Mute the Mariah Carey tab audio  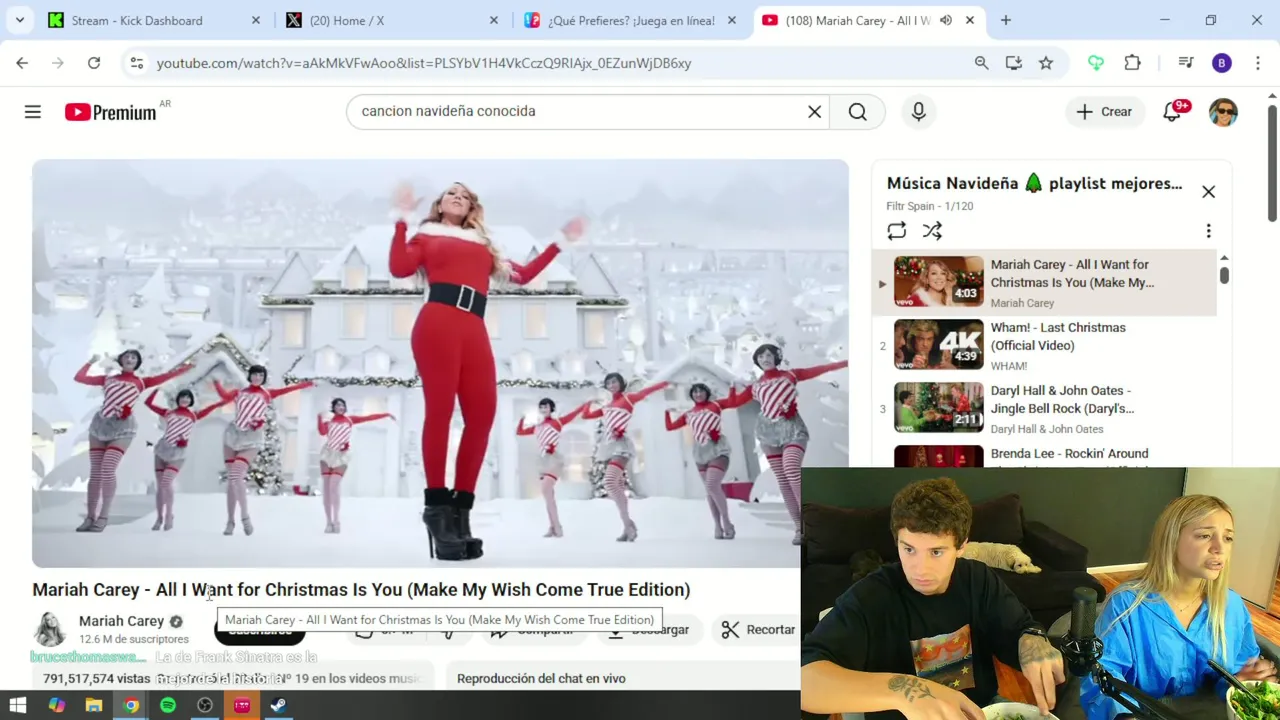(945, 20)
